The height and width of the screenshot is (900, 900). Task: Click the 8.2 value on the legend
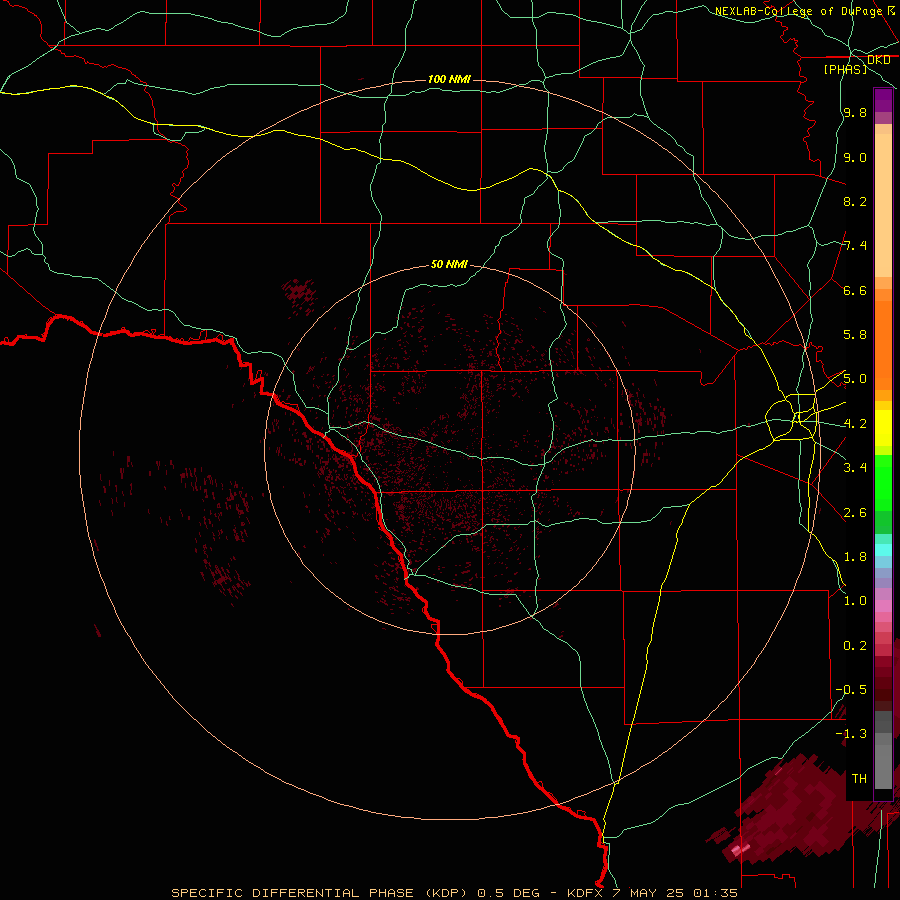click(855, 201)
